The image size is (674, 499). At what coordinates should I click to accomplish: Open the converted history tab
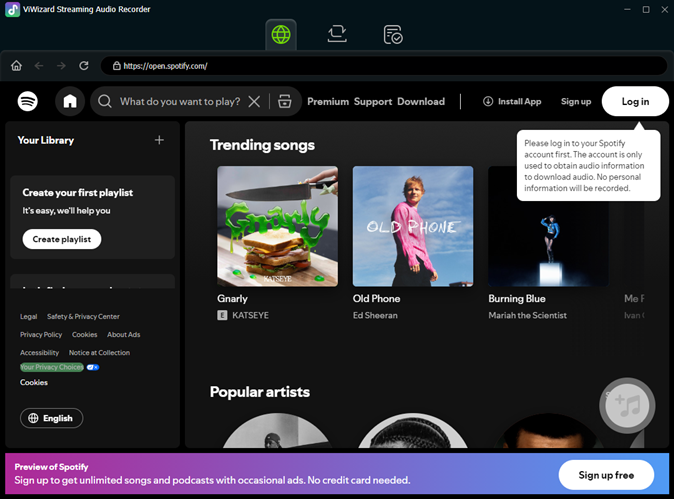393,34
